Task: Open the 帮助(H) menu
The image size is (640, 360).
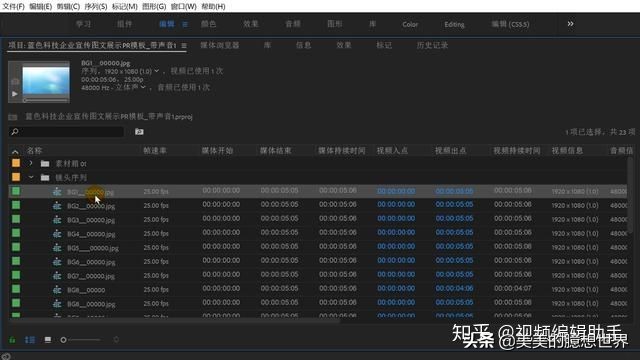Action: pos(213,7)
